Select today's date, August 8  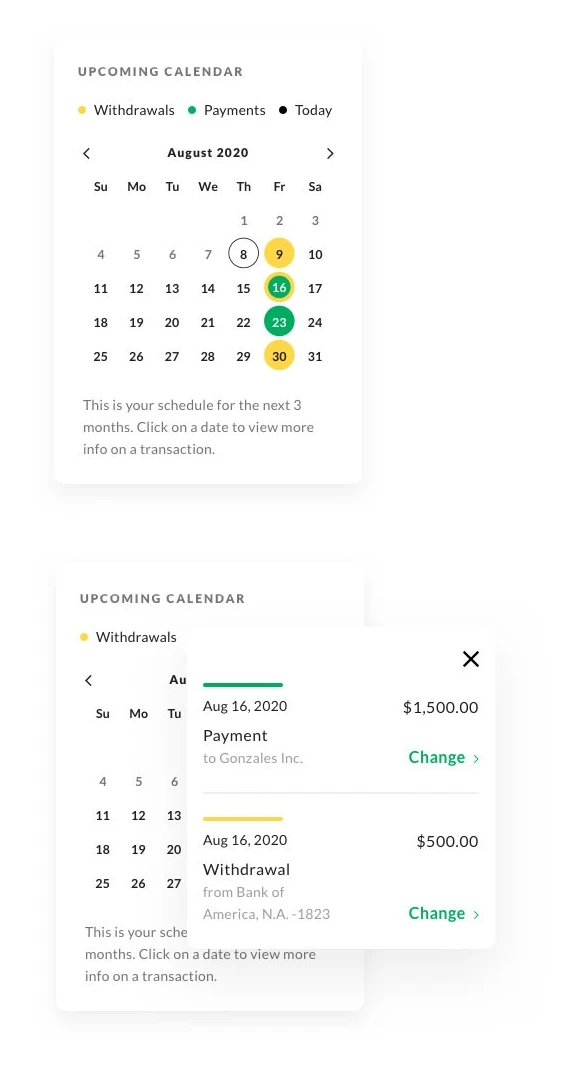[x=243, y=254]
